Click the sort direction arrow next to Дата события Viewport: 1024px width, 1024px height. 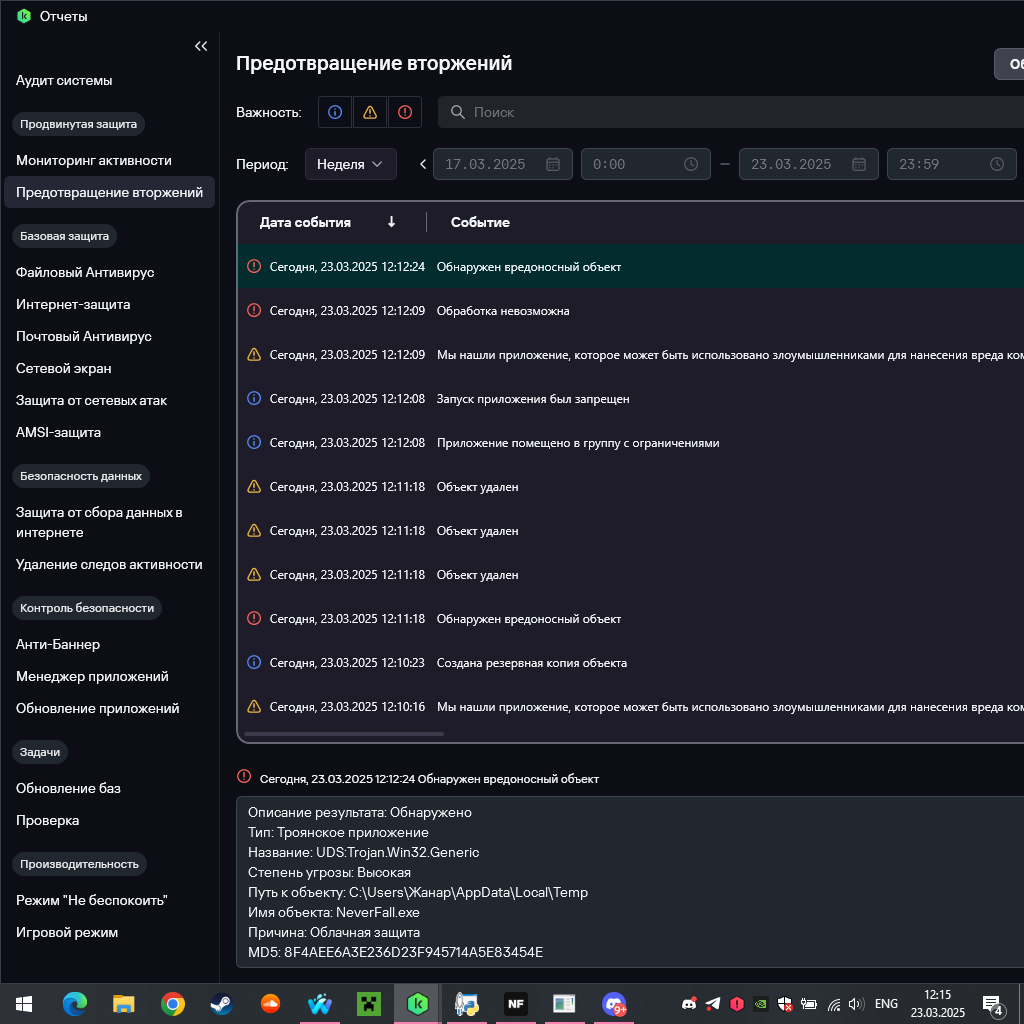pyautogui.click(x=391, y=222)
